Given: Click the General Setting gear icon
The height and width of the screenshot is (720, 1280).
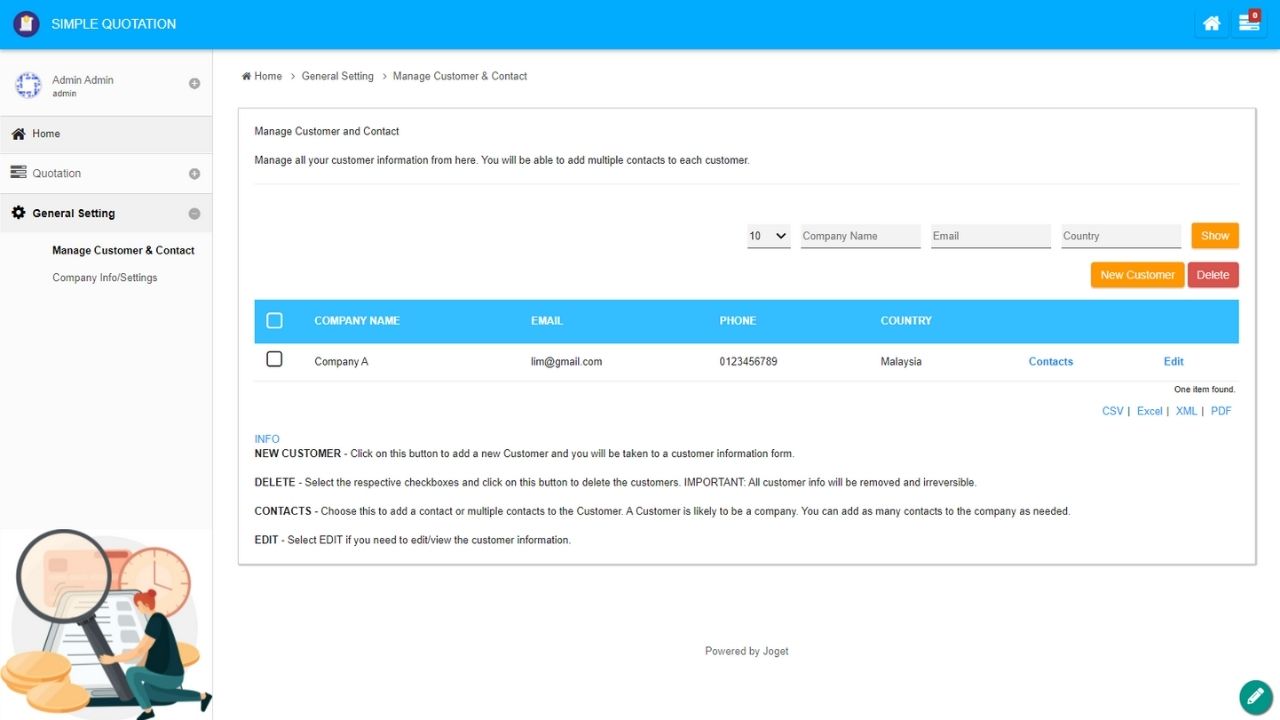Looking at the screenshot, I should (18, 213).
